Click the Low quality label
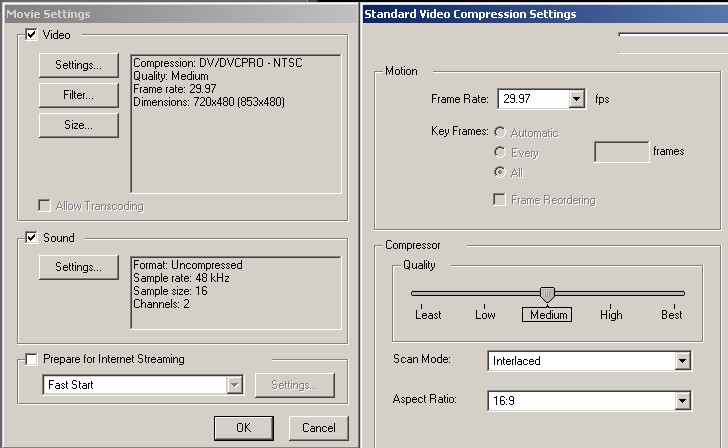The height and width of the screenshot is (448, 728). (x=485, y=315)
